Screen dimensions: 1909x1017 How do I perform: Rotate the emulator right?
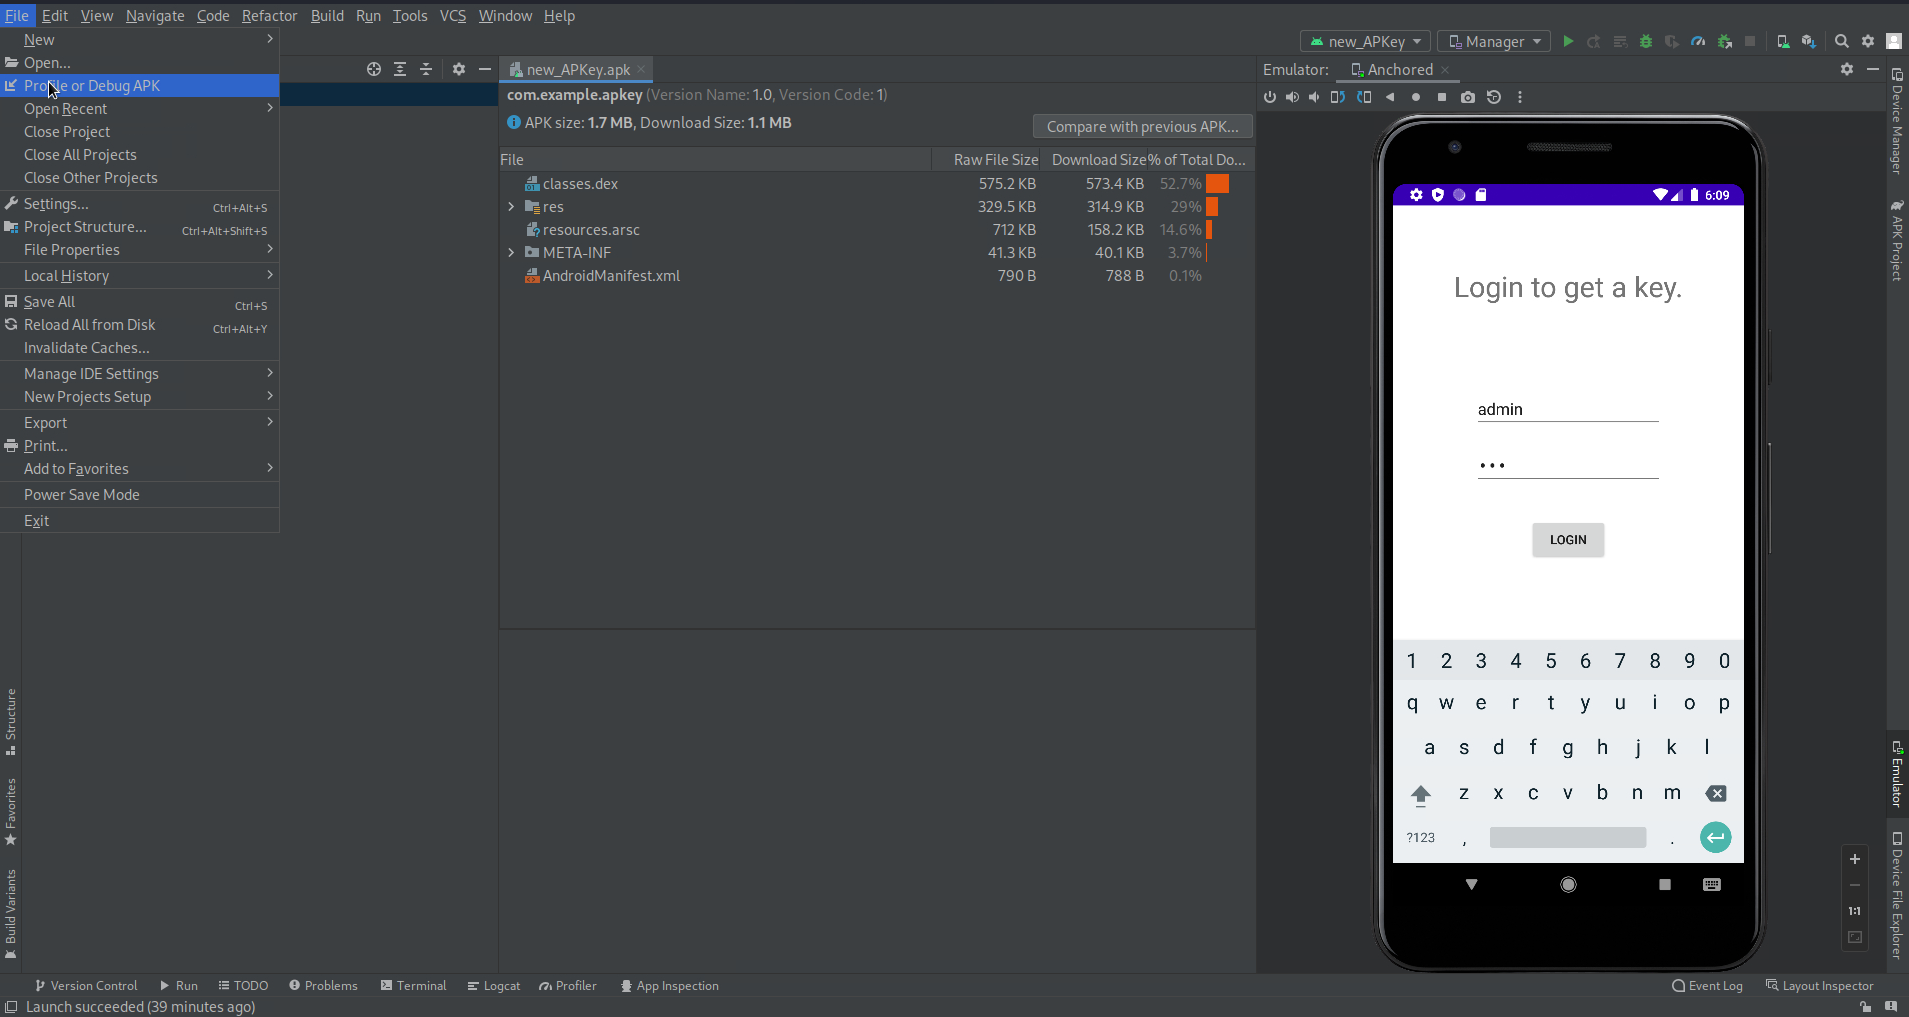click(x=1364, y=97)
